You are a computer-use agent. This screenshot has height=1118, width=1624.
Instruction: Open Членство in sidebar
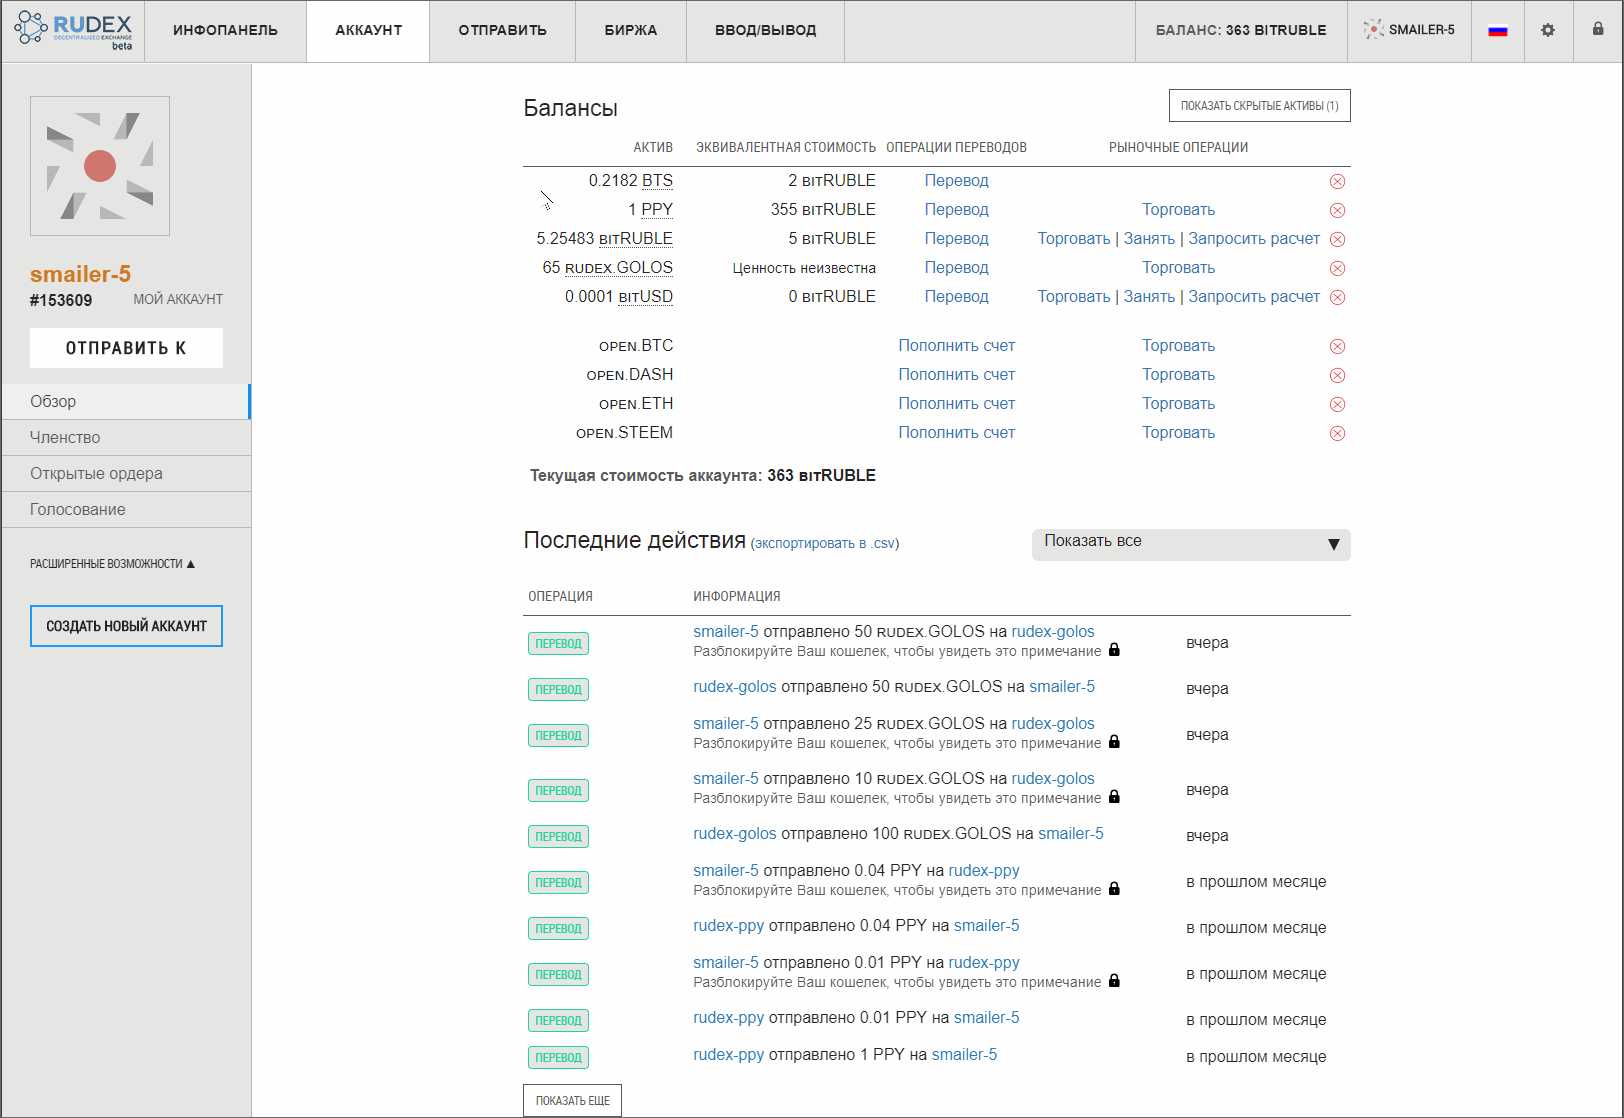pyautogui.click(x=125, y=437)
